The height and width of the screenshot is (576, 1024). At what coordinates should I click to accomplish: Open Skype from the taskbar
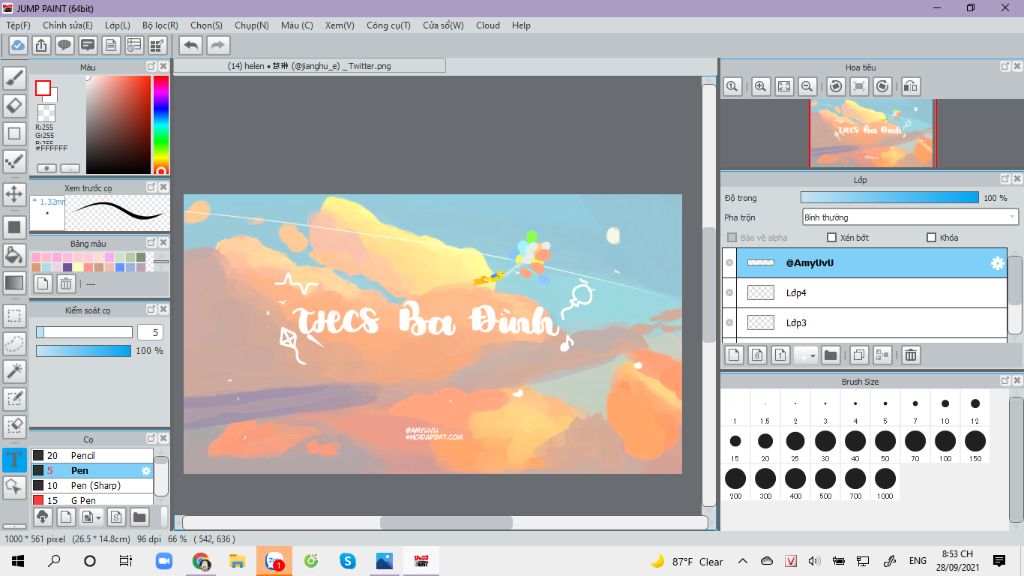pos(347,561)
